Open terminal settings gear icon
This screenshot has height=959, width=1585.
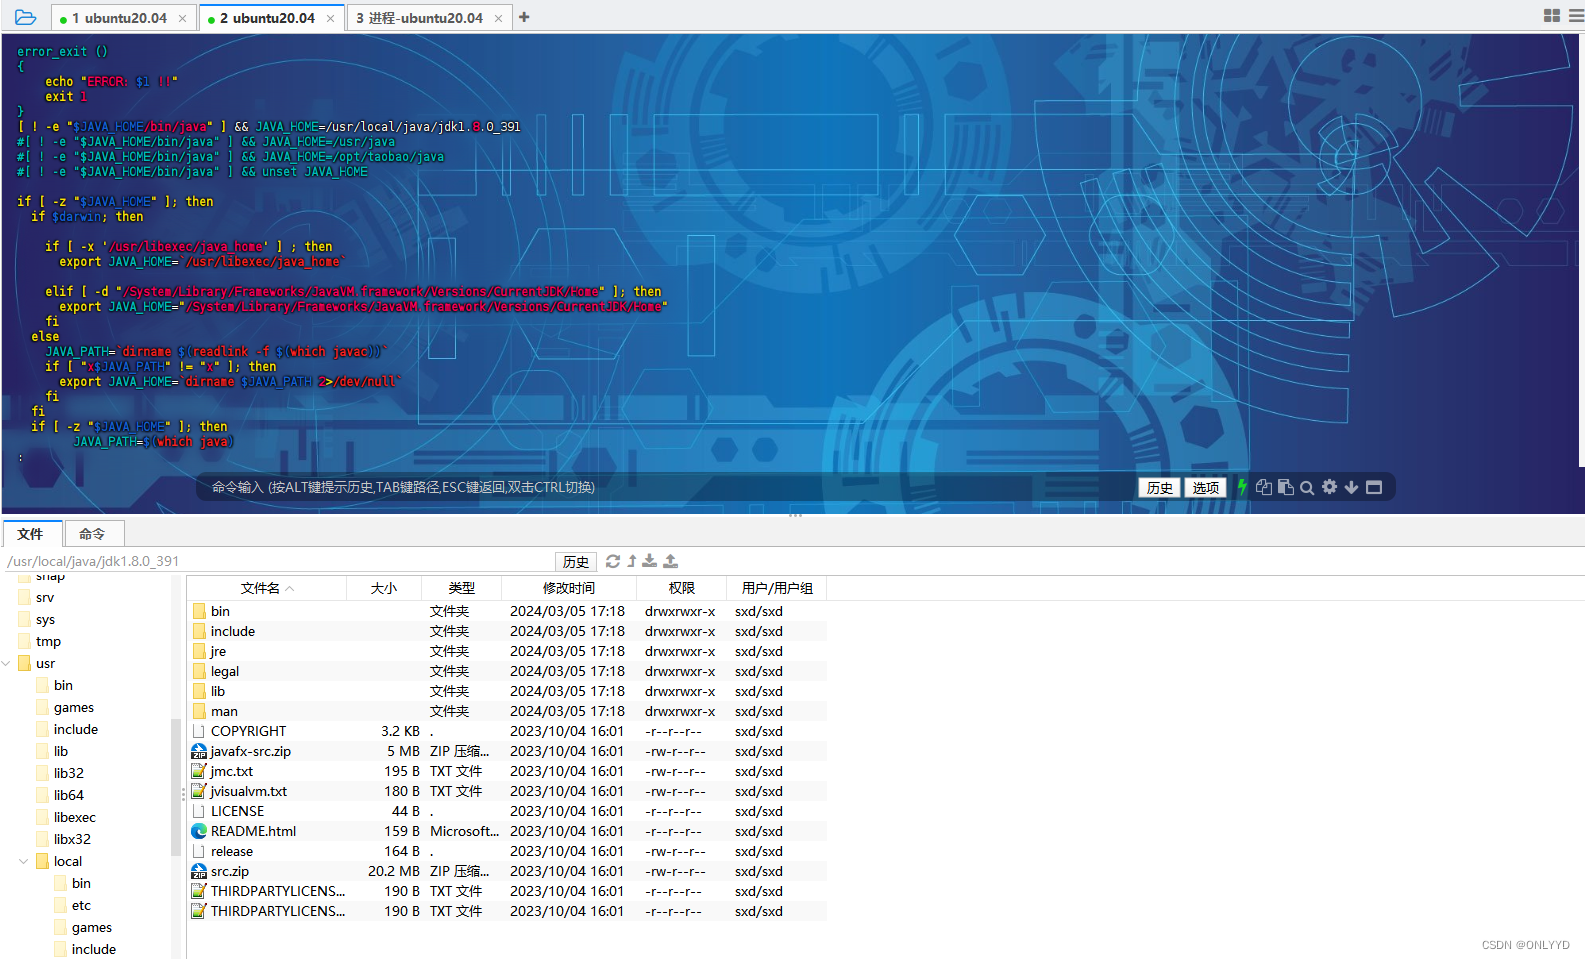coord(1329,487)
